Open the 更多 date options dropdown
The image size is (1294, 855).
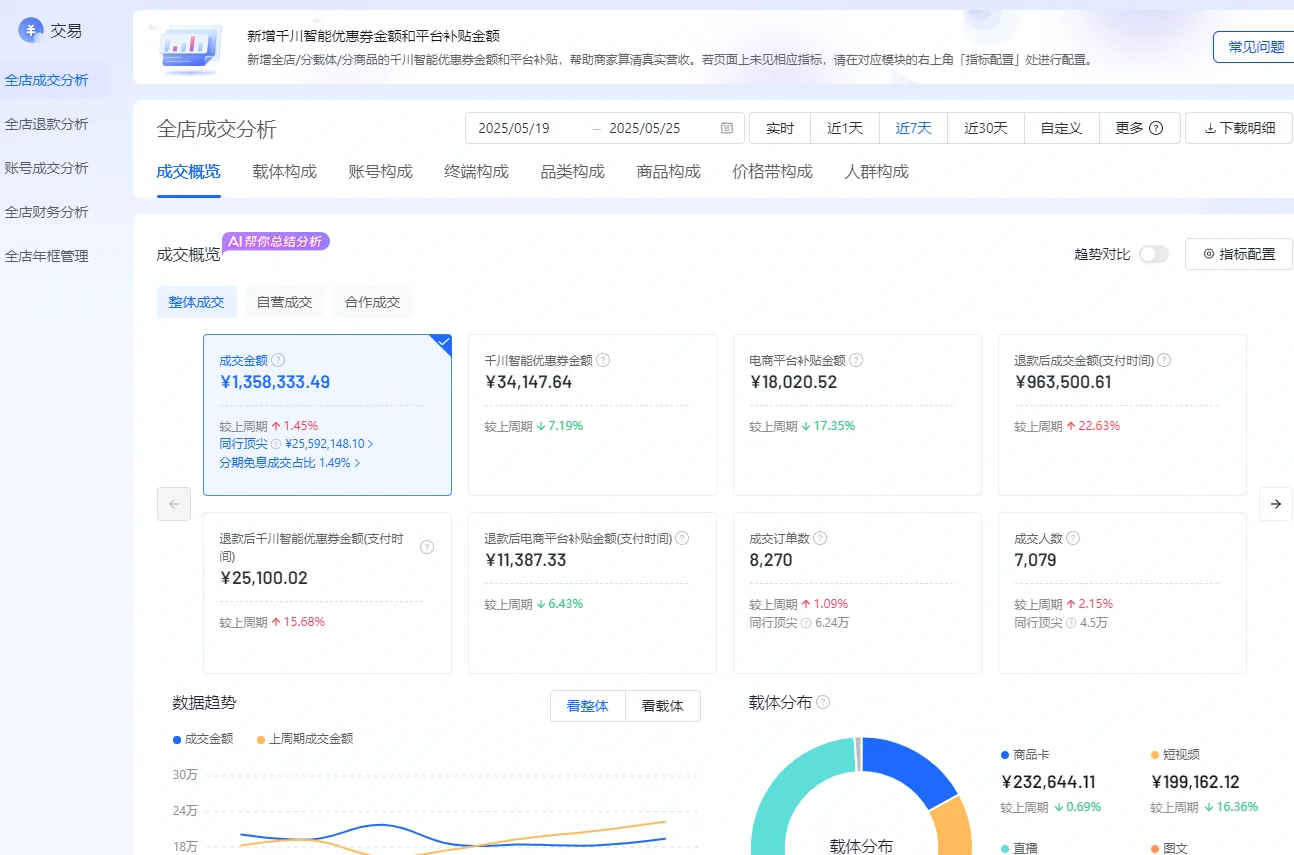coord(1139,128)
